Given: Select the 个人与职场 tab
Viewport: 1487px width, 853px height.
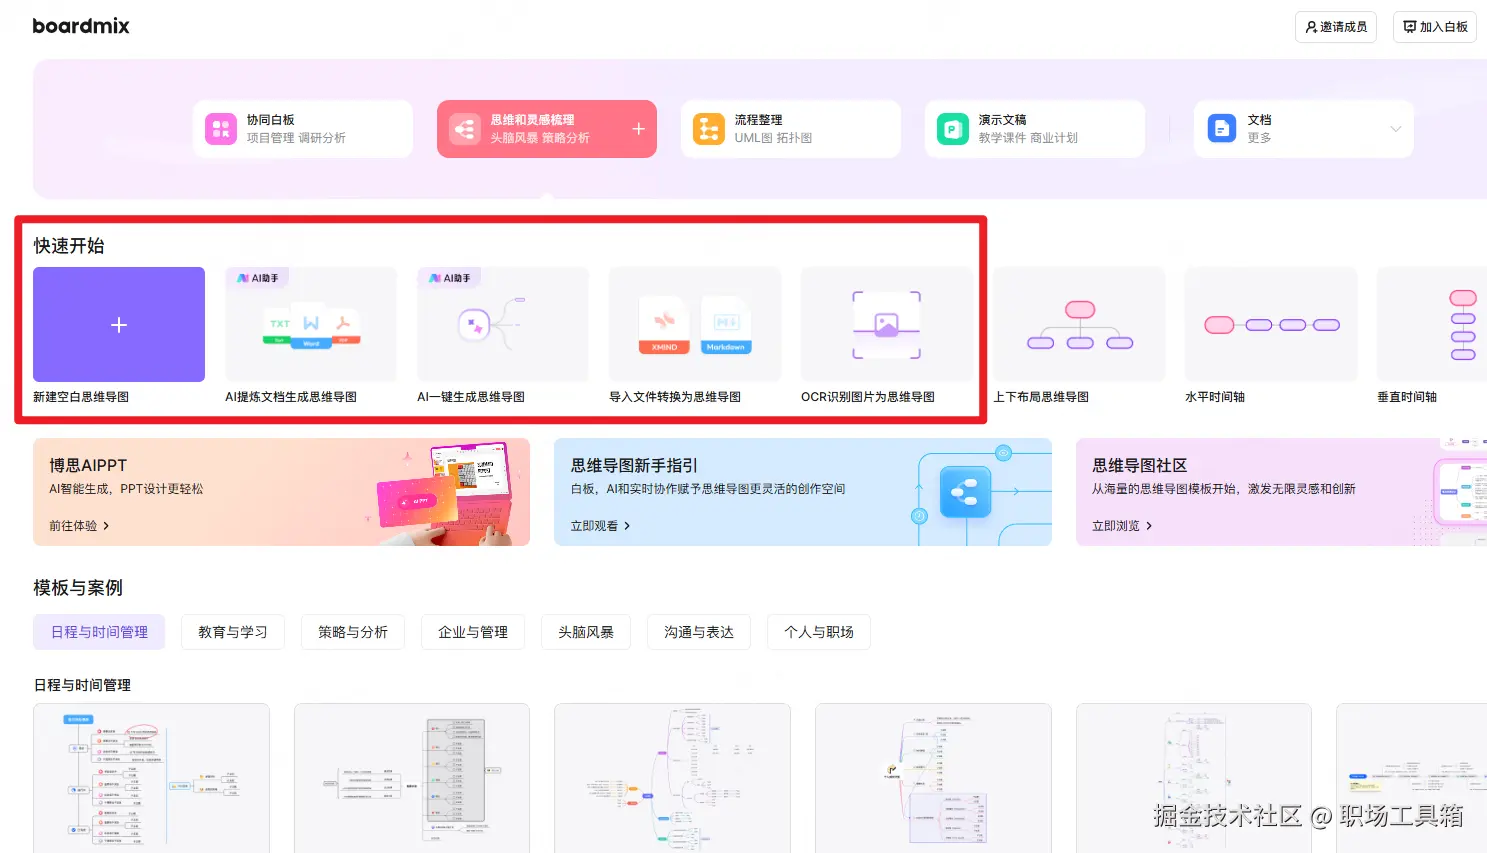Looking at the screenshot, I should click(x=819, y=632).
